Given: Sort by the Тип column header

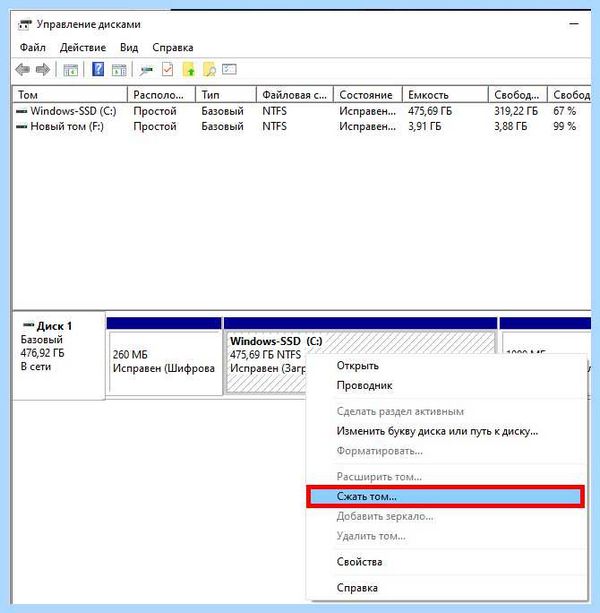Looking at the screenshot, I should coord(226,95).
